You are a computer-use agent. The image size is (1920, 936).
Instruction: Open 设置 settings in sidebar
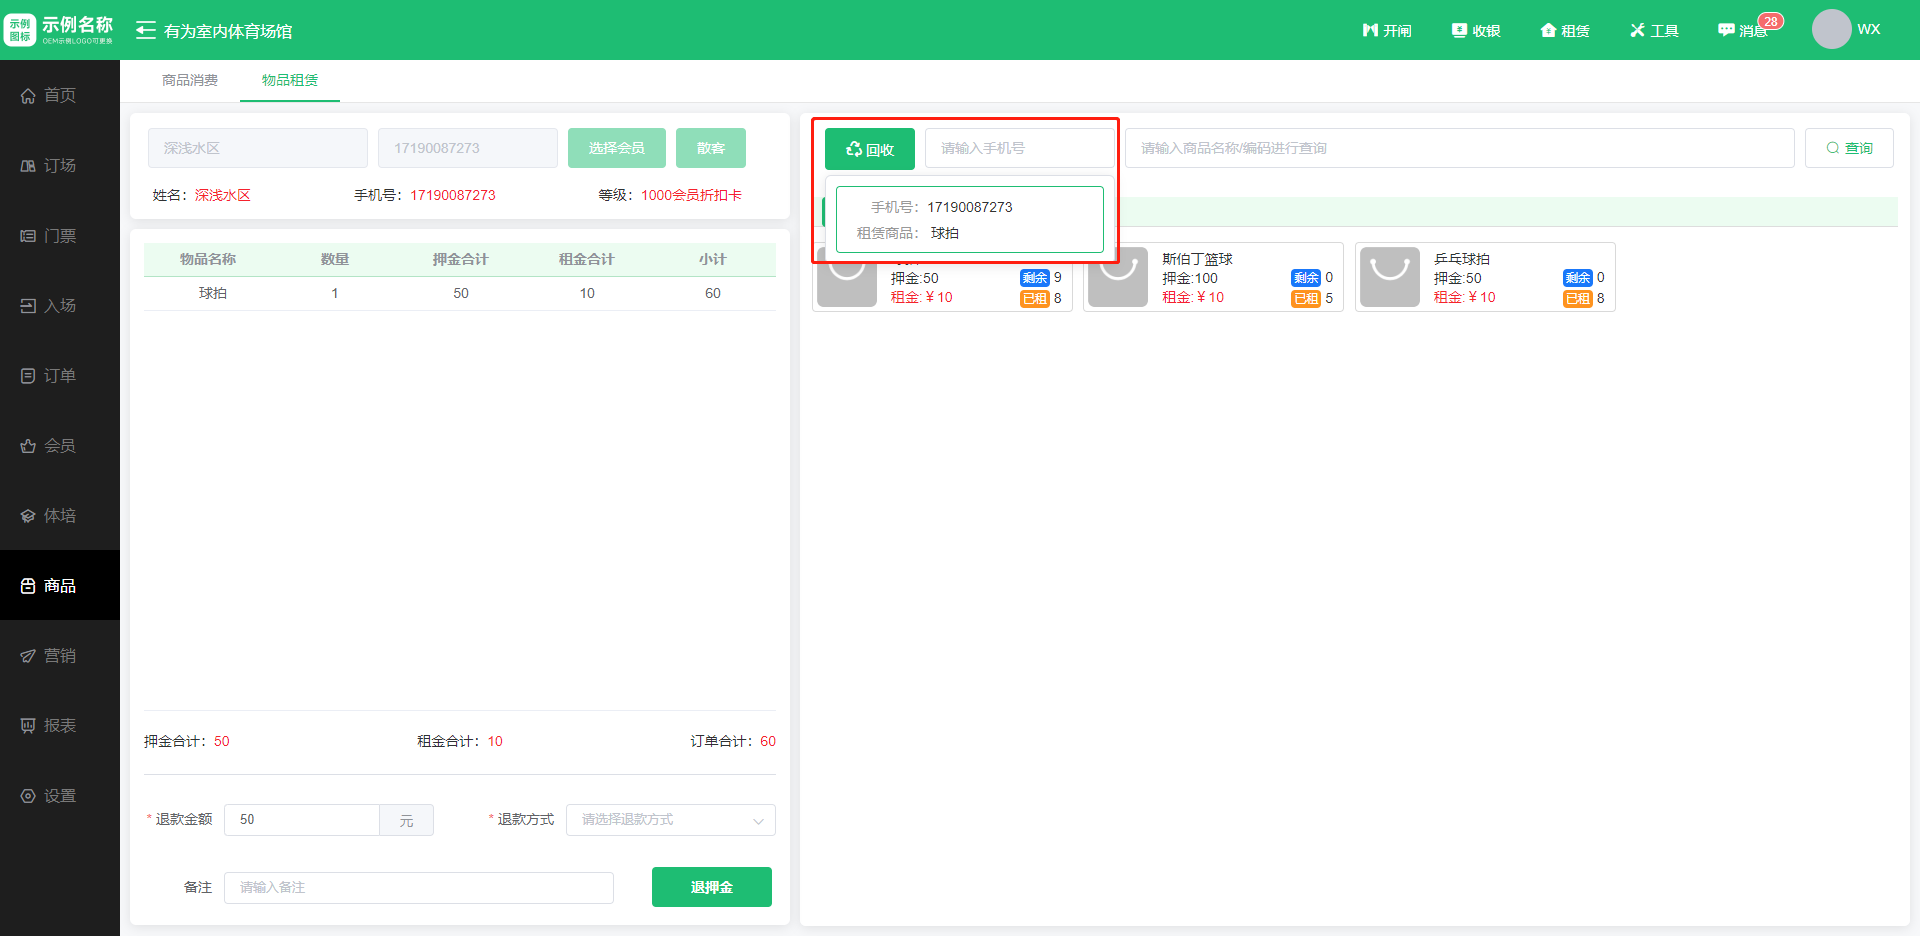click(49, 796)
